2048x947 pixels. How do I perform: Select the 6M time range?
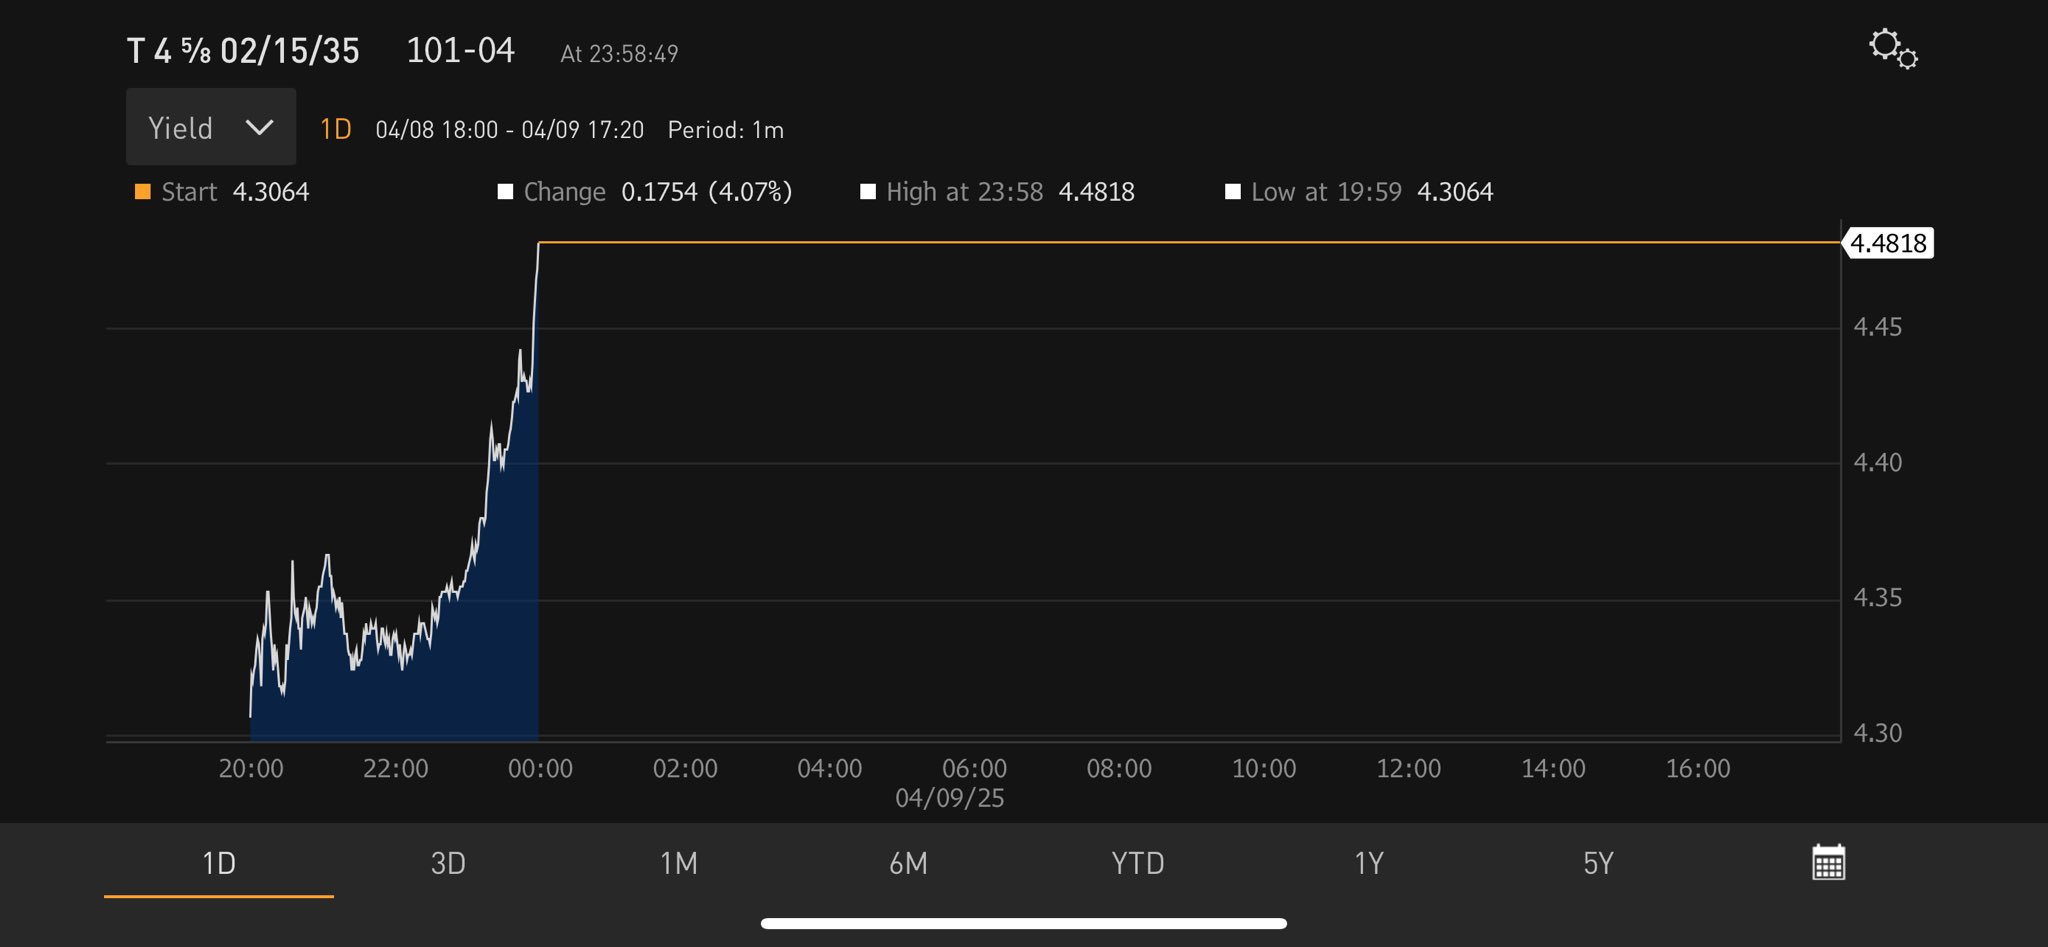(x=908, y=863)
